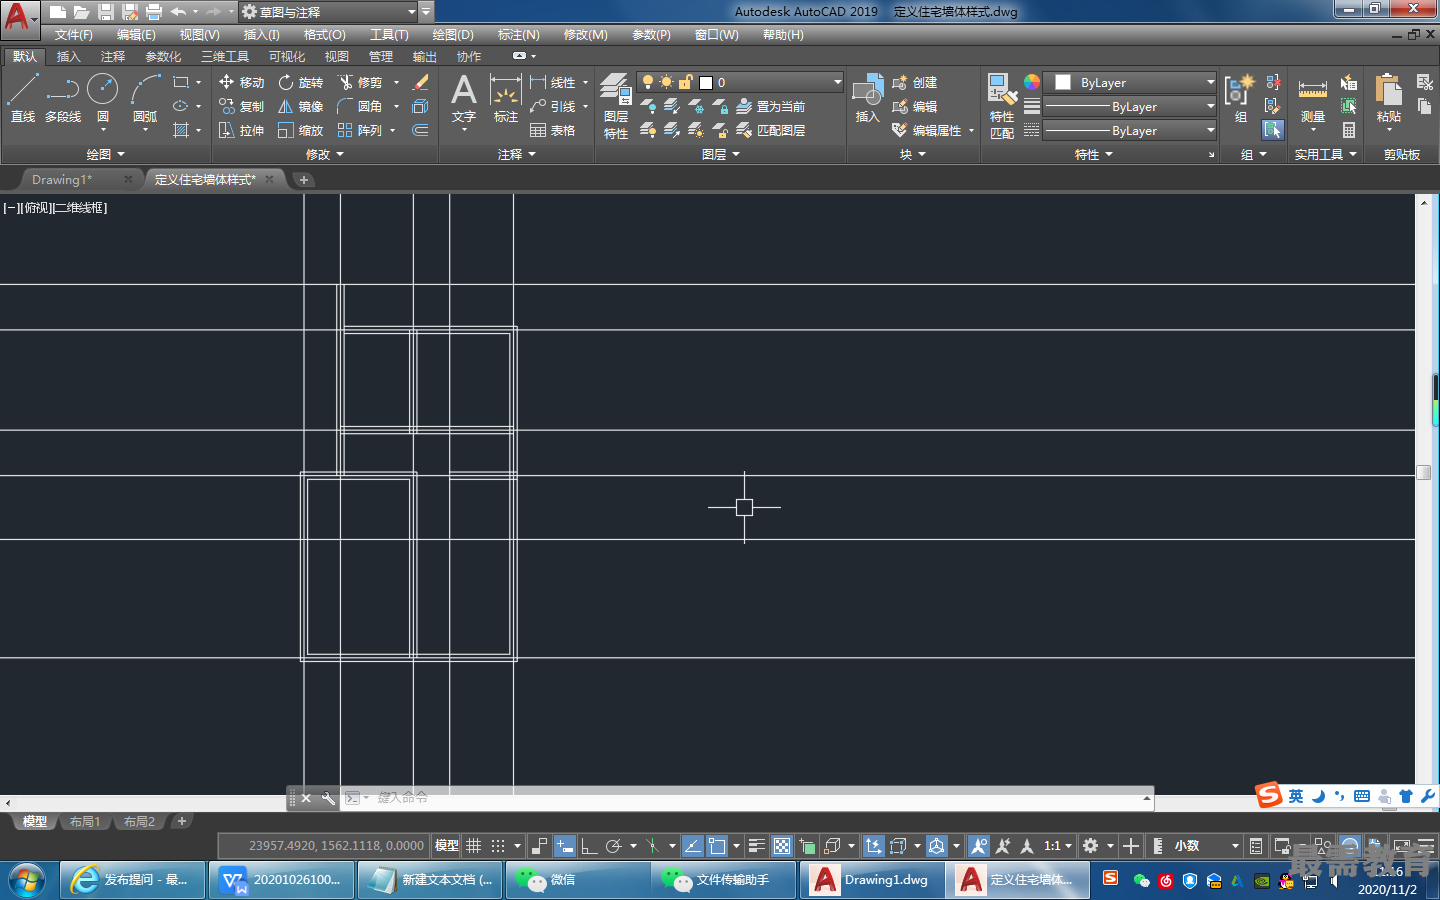Open the workspace dropdown 草图与注释
Screen dimensions: 1440x900
(x=328, y=12)
